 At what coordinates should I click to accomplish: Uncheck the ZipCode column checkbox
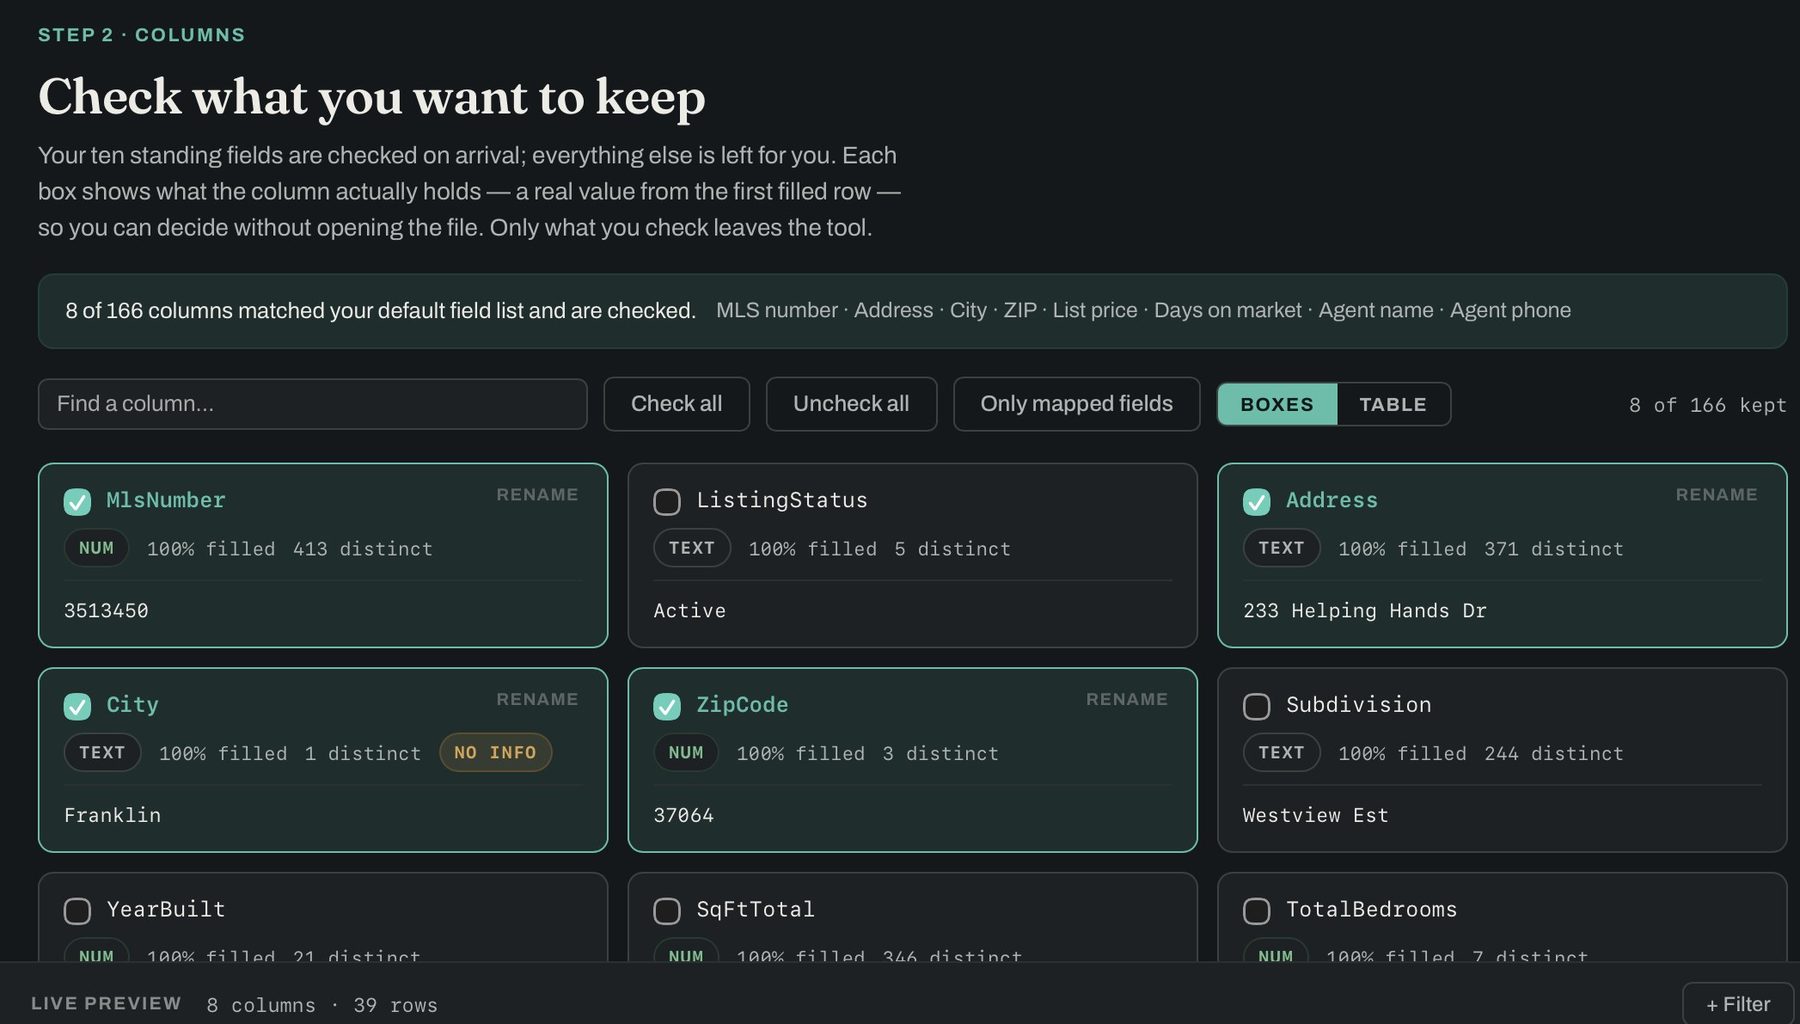tap(667, 706)
